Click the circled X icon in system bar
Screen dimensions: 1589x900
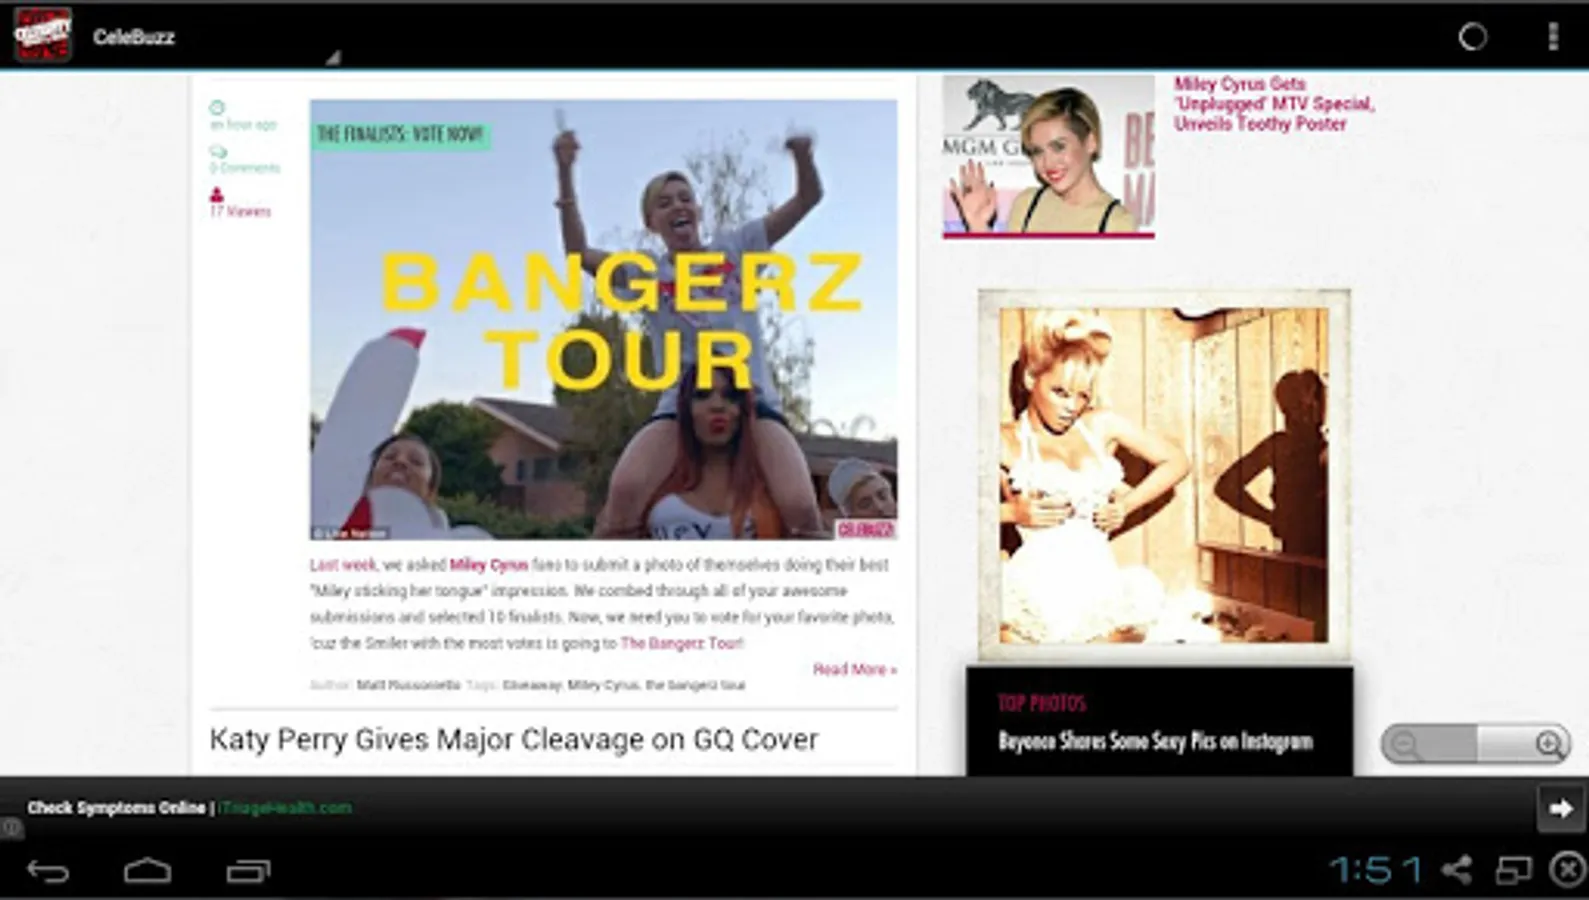click(x=1568, y=870)
